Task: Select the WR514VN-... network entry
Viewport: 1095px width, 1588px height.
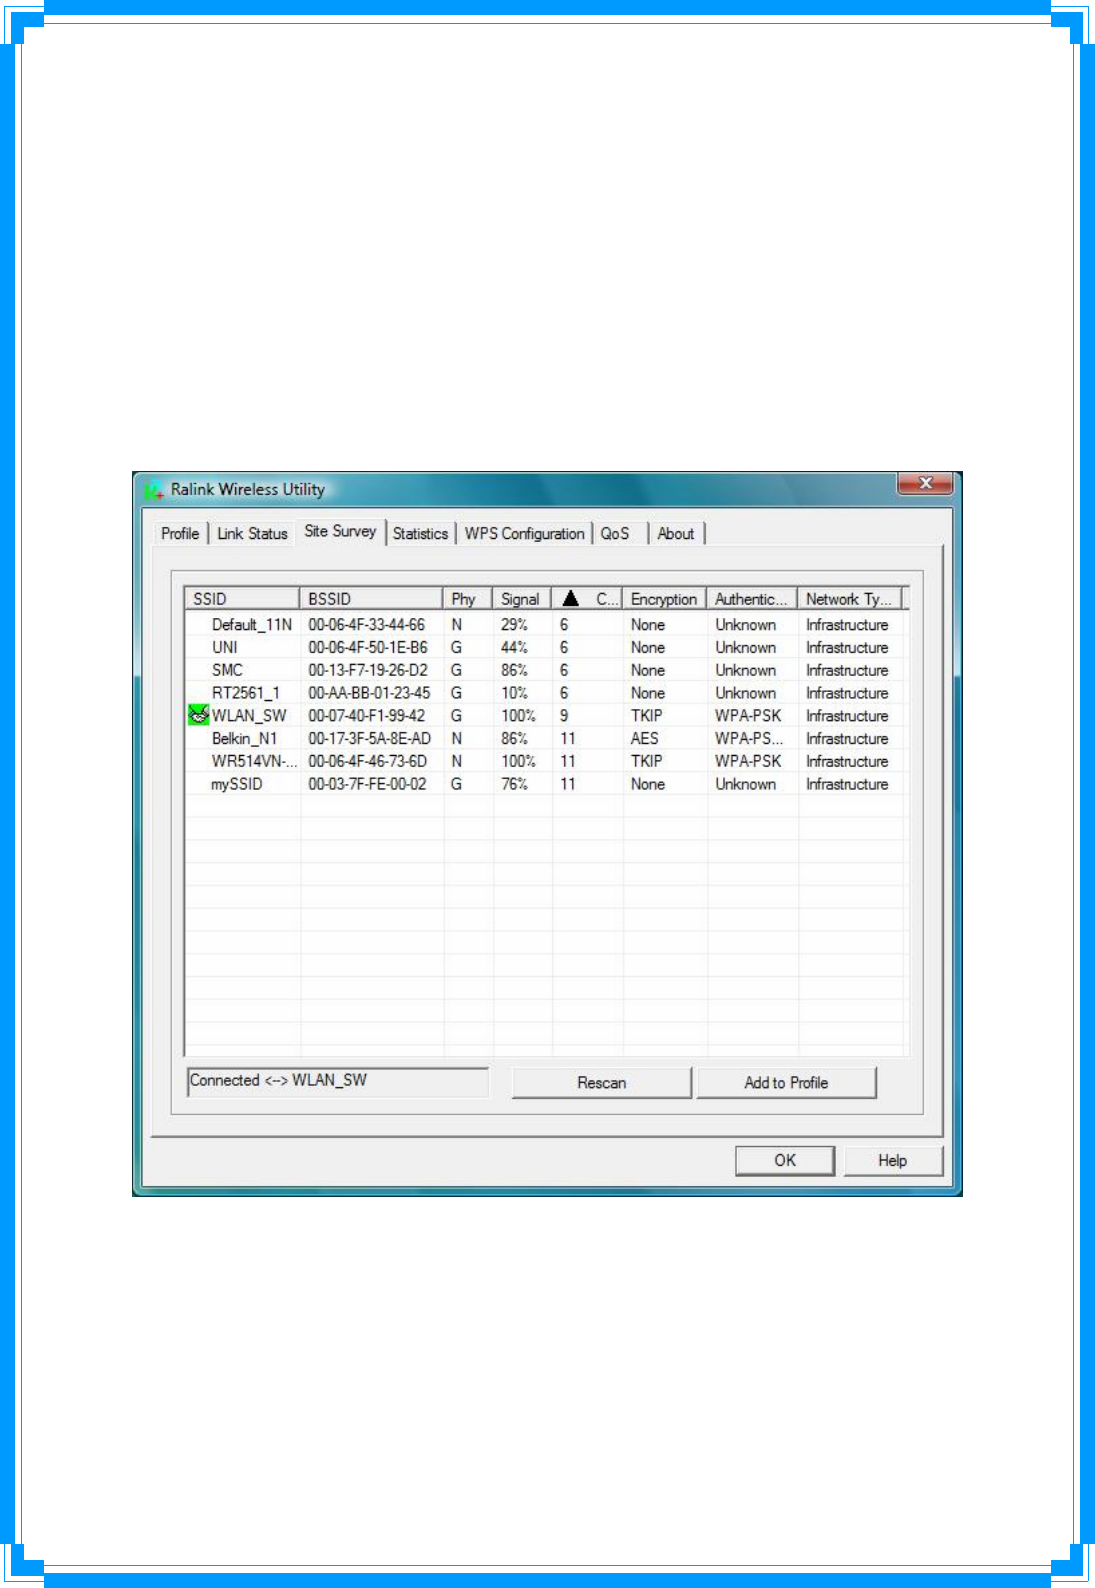Action: (x=254, y=761)
